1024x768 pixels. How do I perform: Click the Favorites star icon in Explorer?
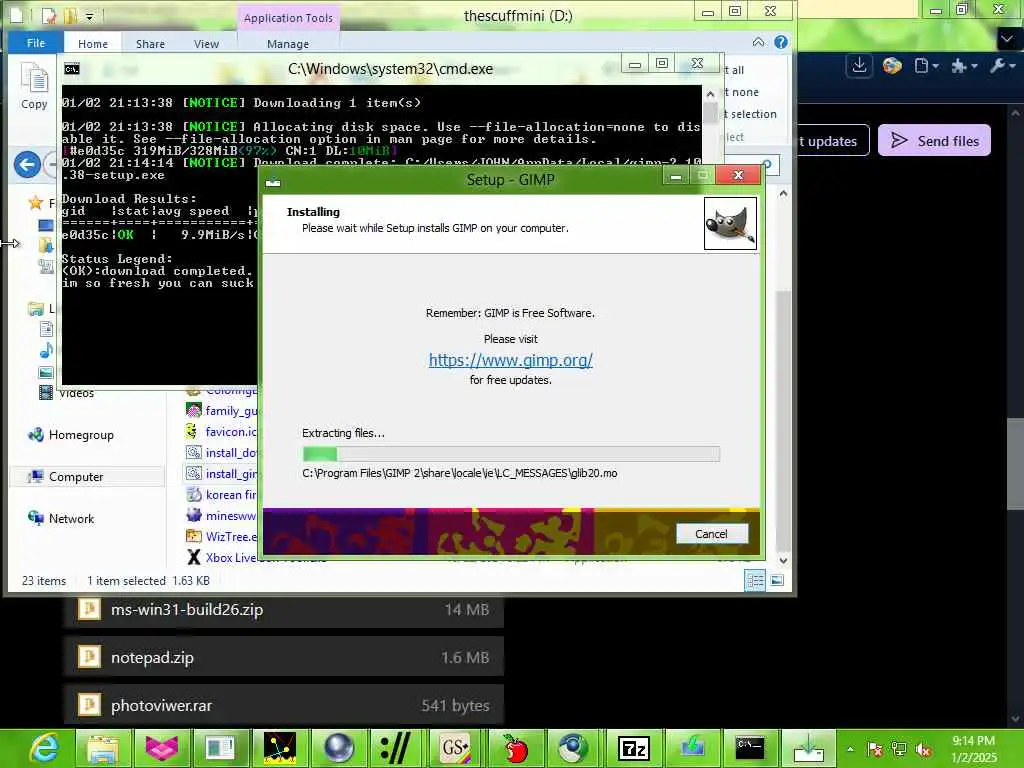click(x=35, y=203)
